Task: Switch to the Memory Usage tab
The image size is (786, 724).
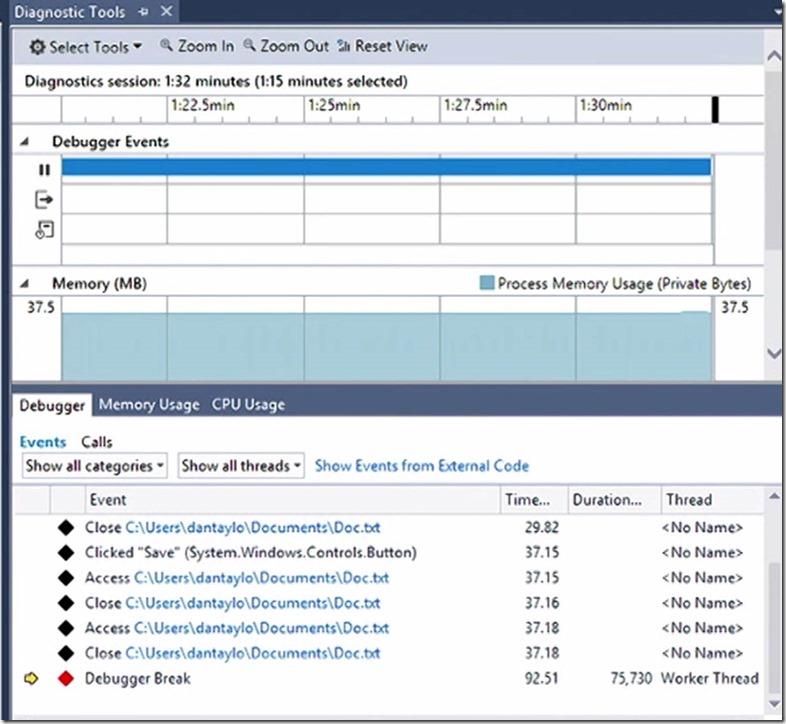Action: (149, 405)
